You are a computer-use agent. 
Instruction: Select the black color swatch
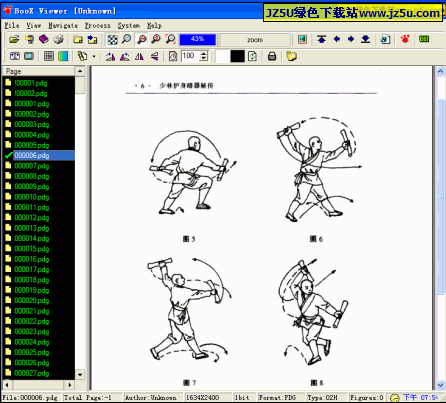click(x=237, y=56)
